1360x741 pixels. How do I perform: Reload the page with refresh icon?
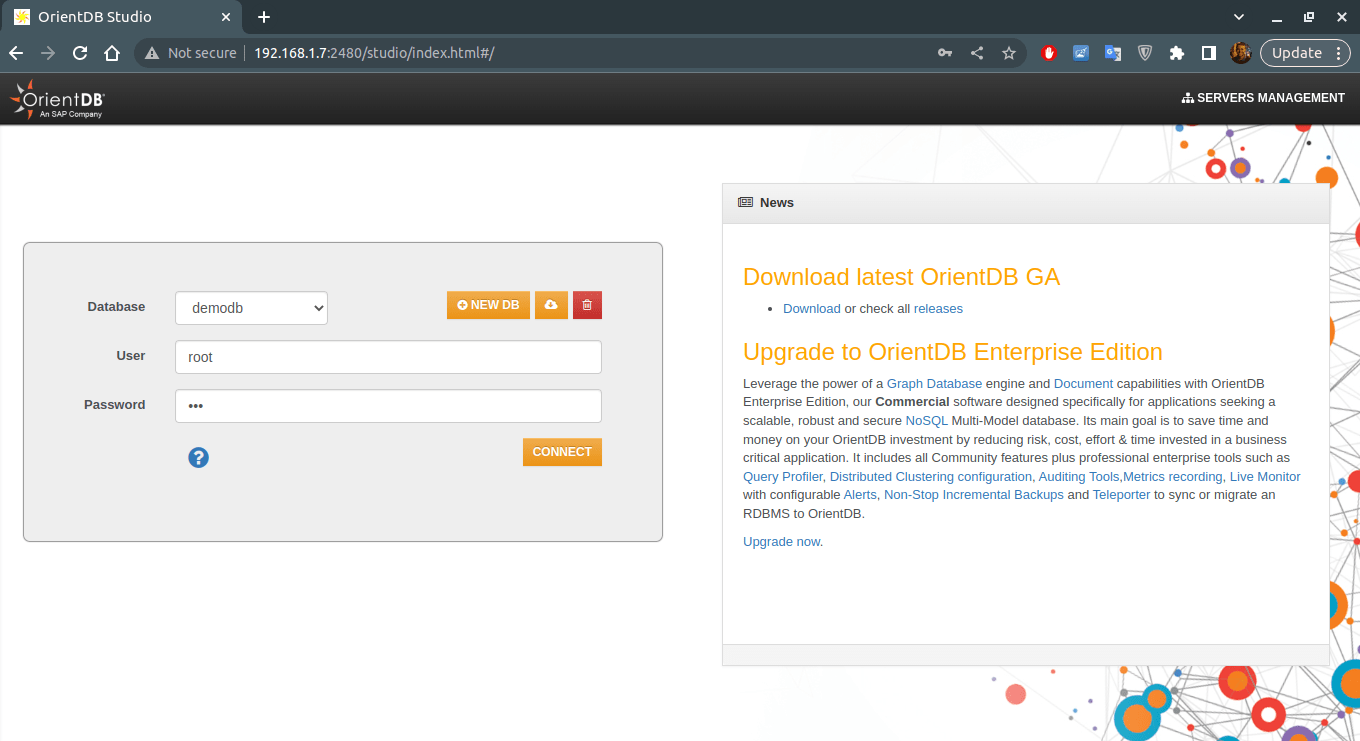[x=80, y=53]
